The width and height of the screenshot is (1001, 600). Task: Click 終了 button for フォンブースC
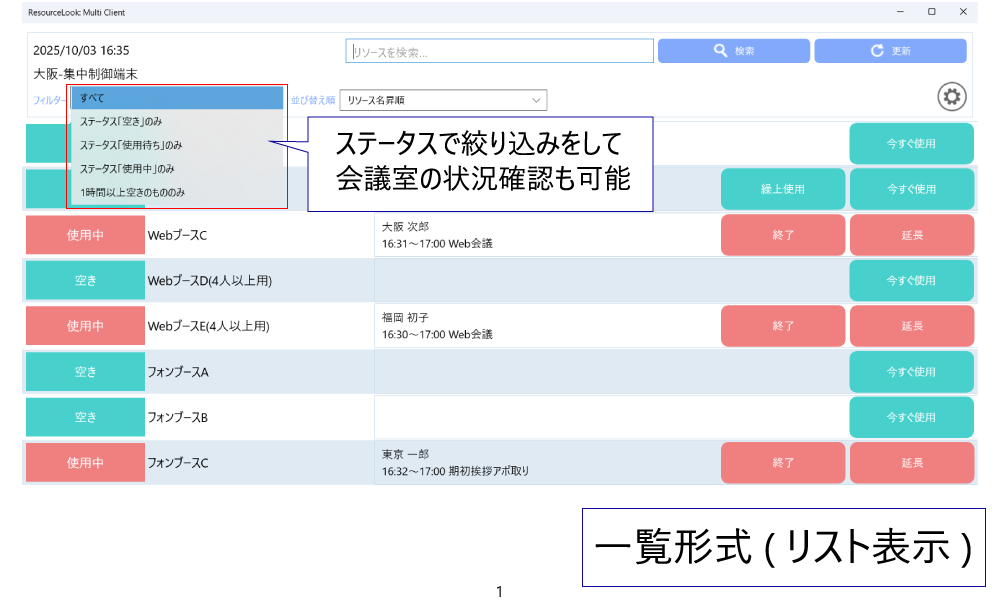pyautogui.click(x=783, y=463)
